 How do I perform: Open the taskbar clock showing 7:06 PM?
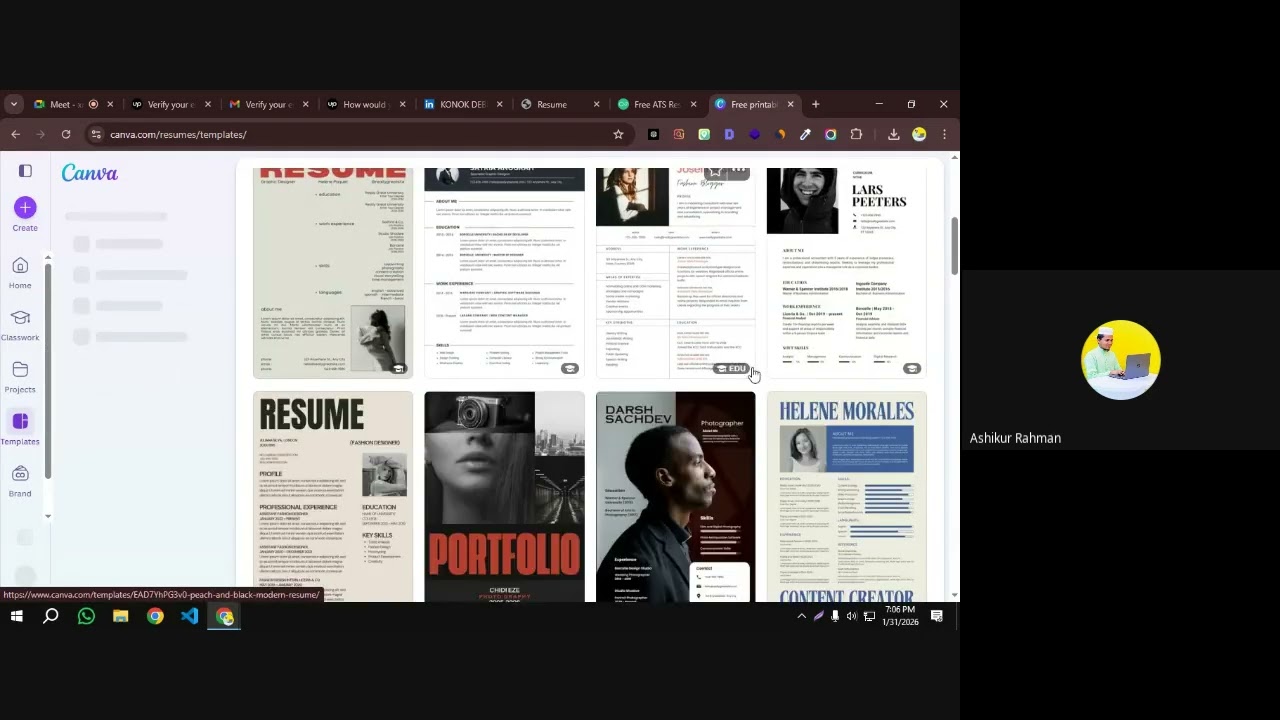900,616
